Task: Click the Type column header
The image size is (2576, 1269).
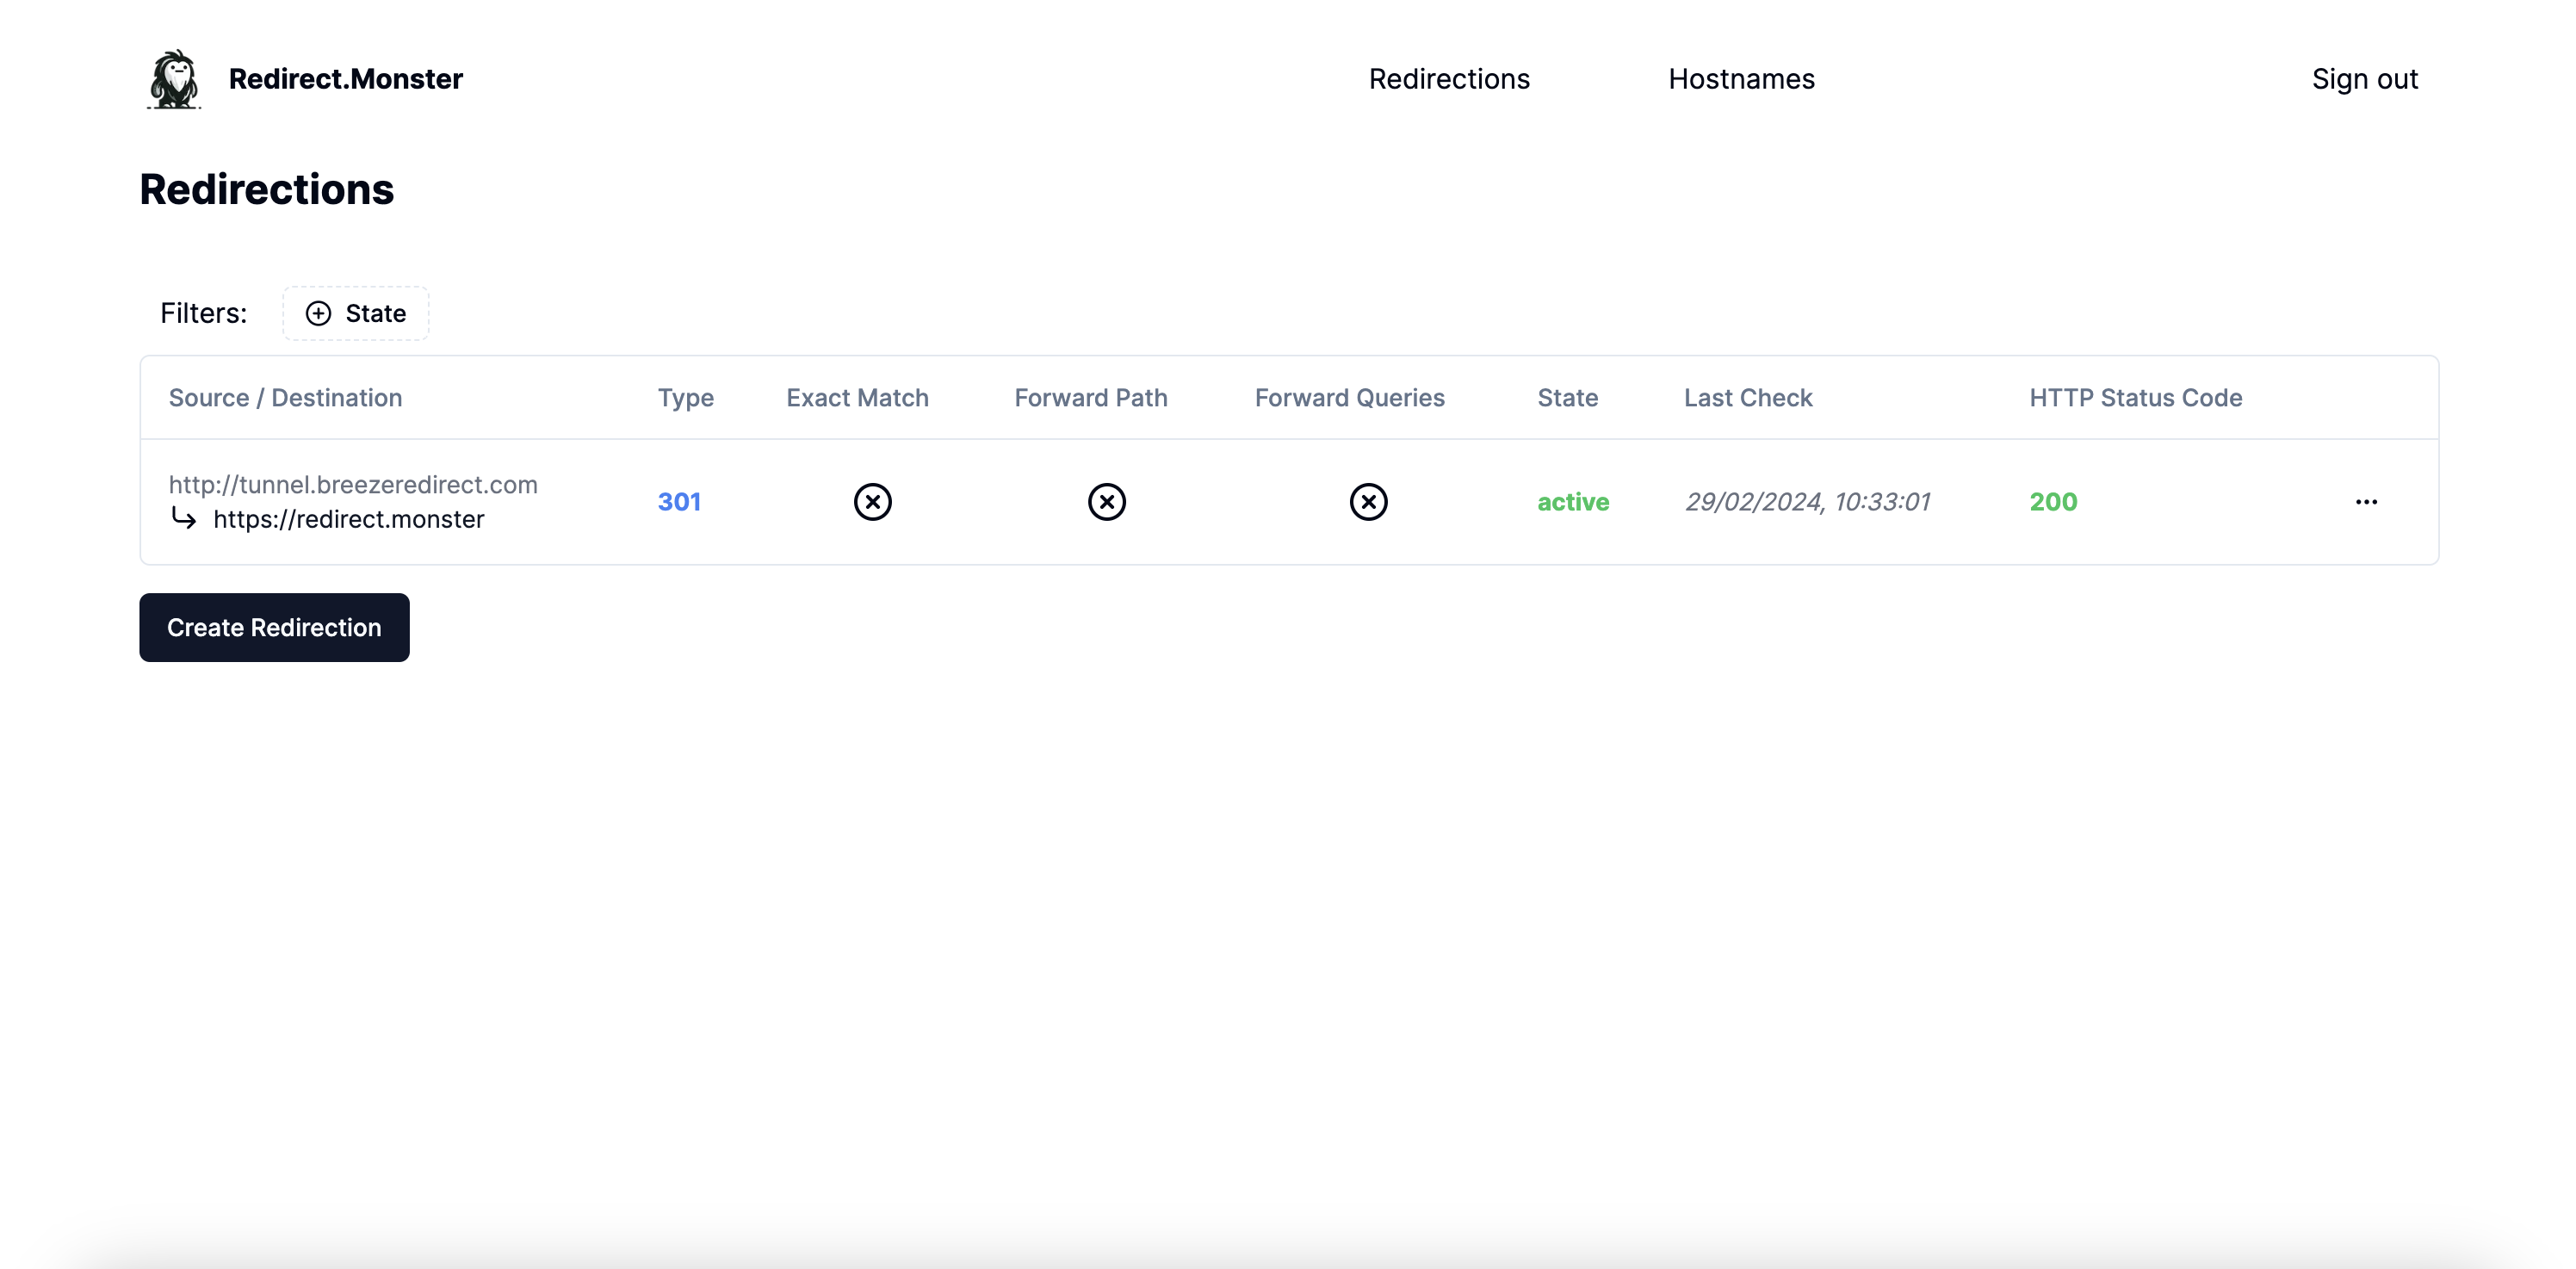Action: pos(685,398)
